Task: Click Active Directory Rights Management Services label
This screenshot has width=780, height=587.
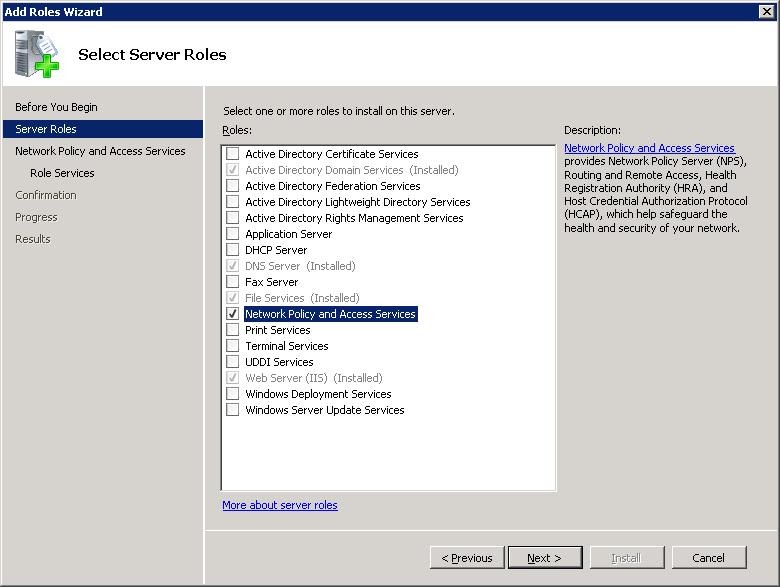Action: (x=354, y=217)
